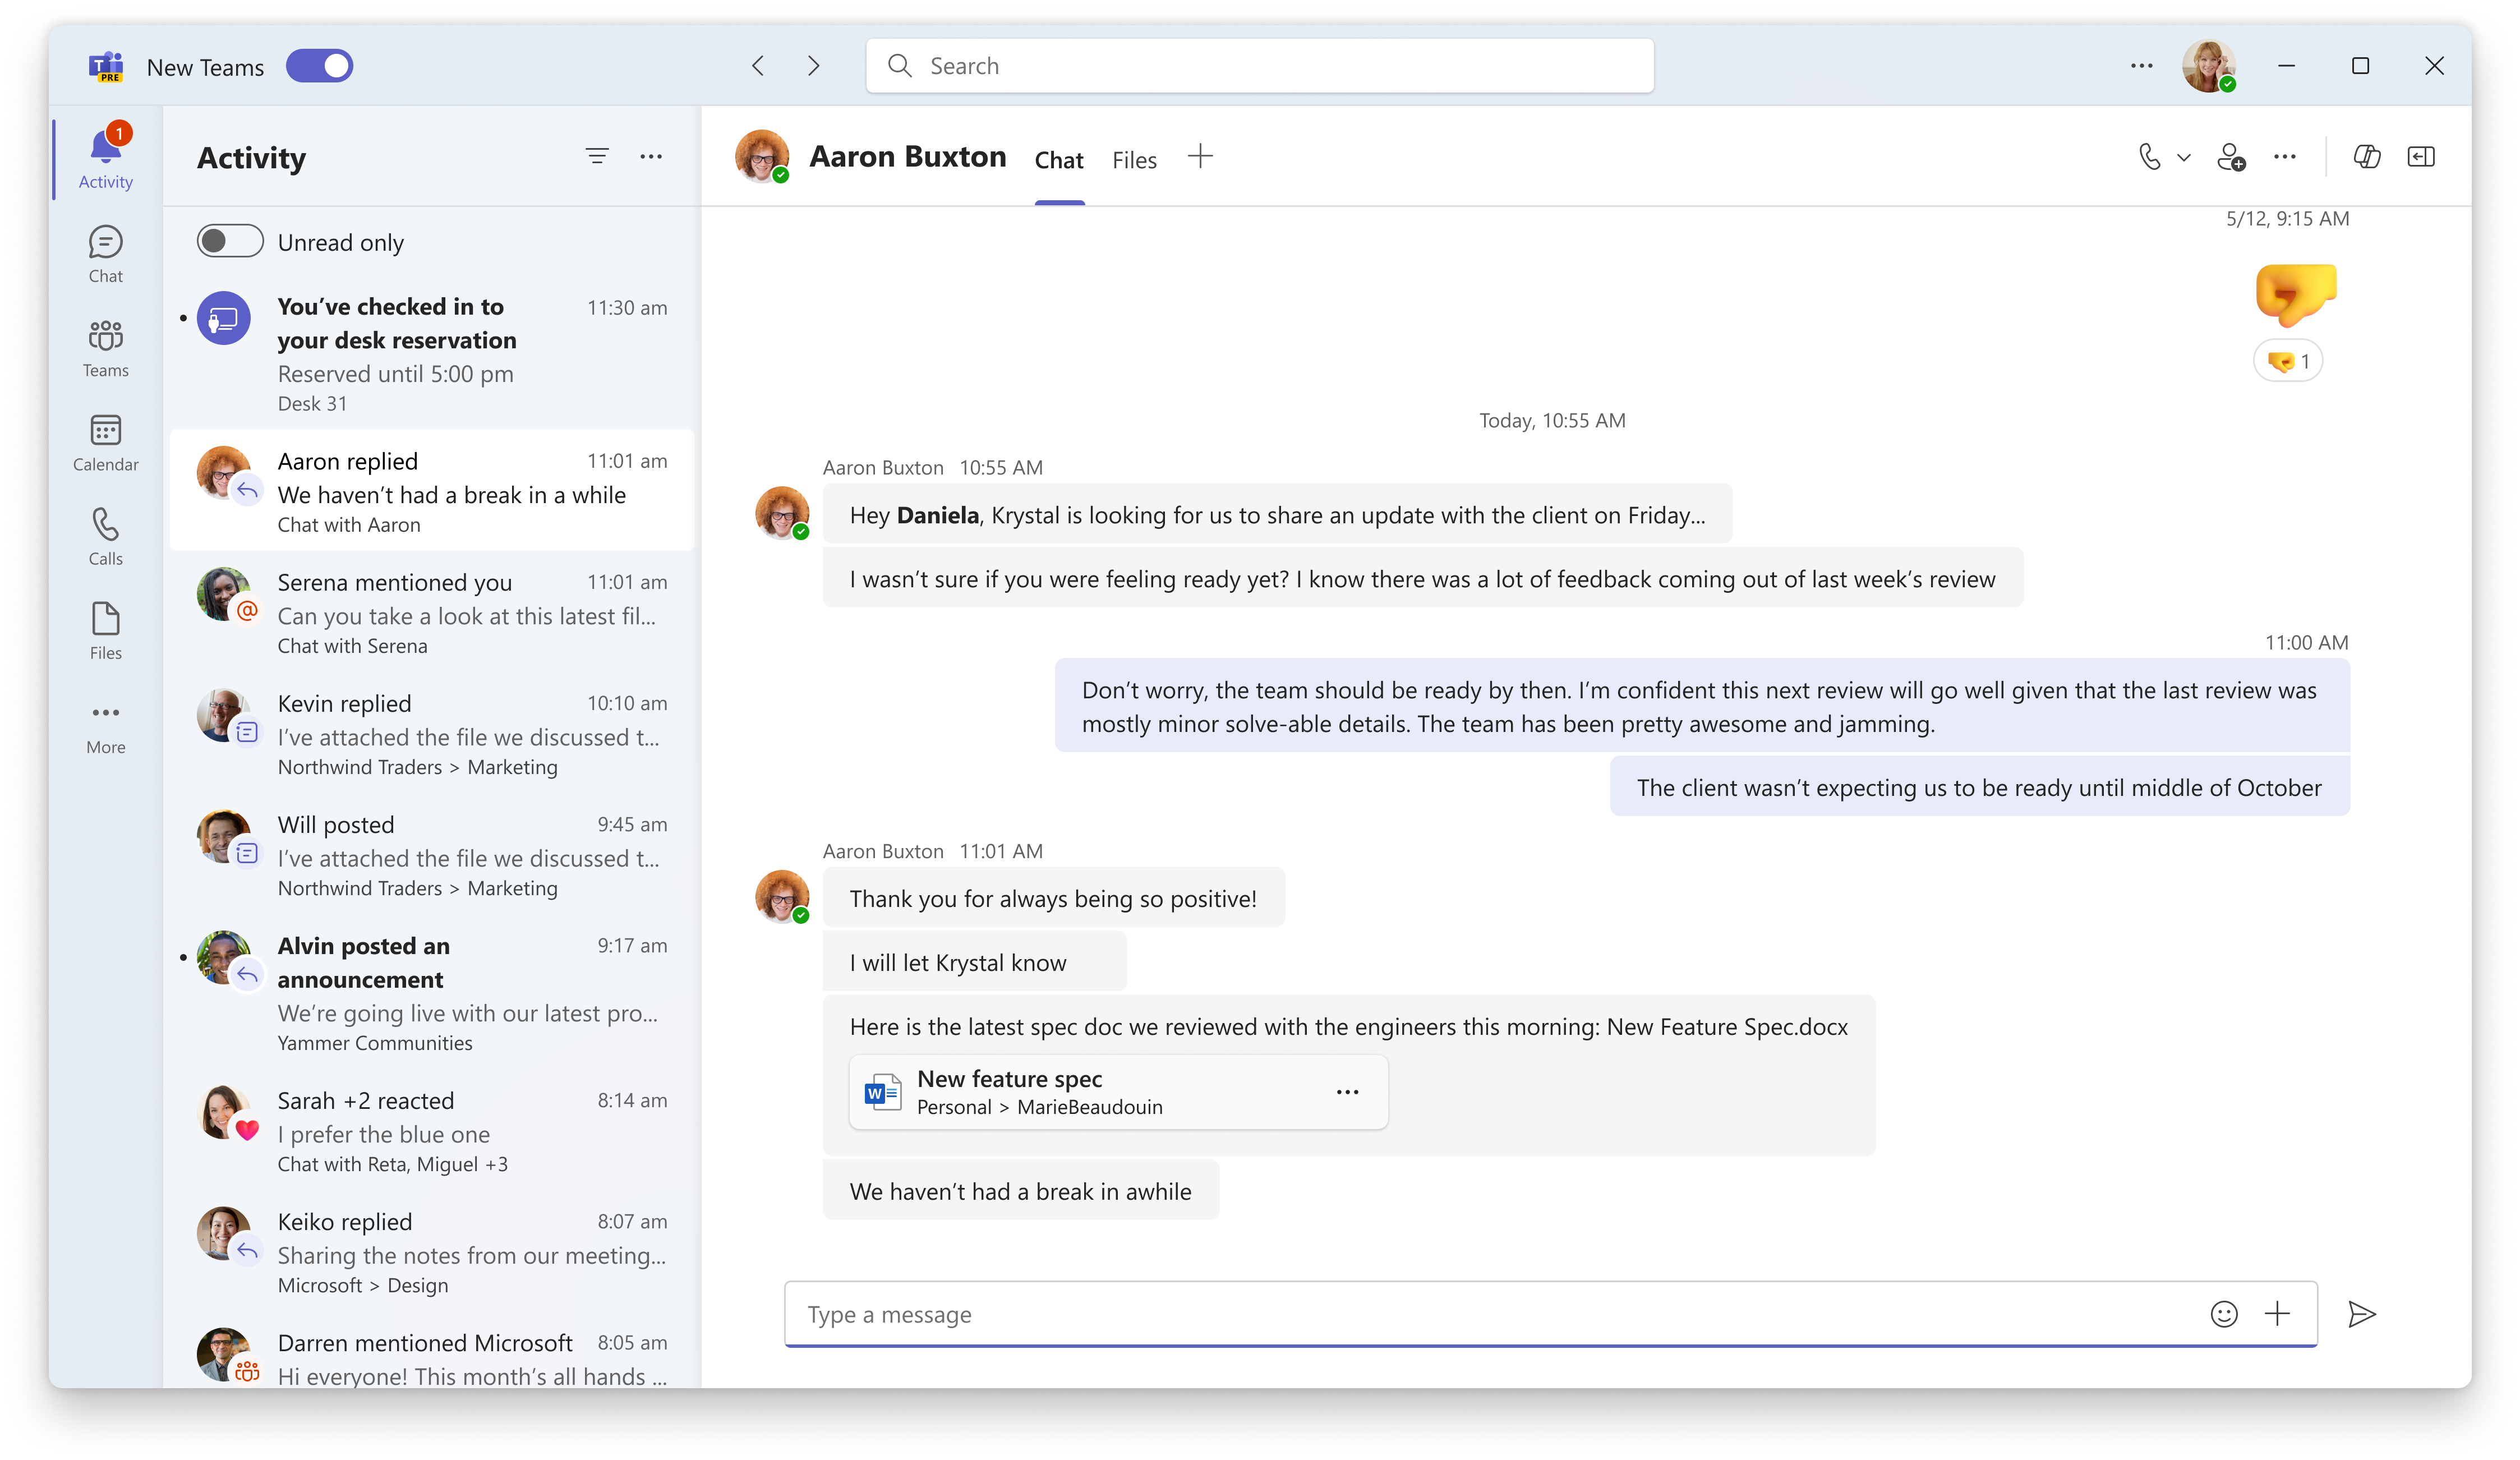This screenshot has width=2520, height=1460.
Task: Send the typed message
Action: [x=2364, y=1313]
